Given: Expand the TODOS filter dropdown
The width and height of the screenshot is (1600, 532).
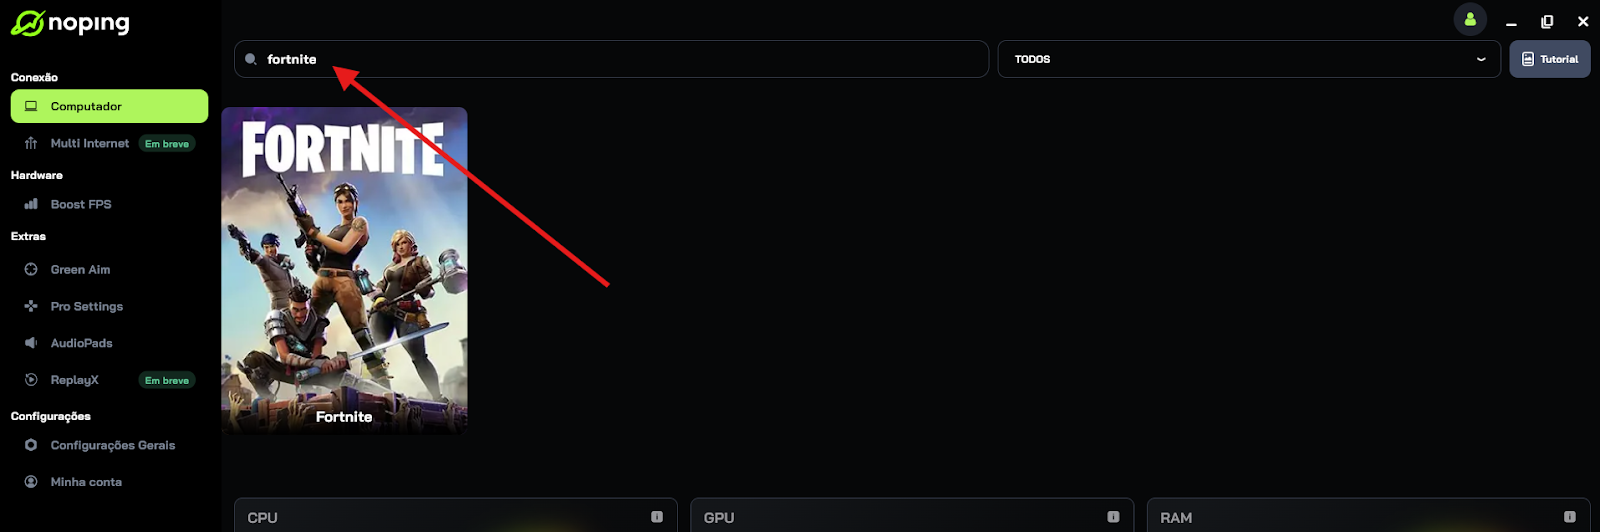Looking at the screenshot, I should click(1249, 59).
